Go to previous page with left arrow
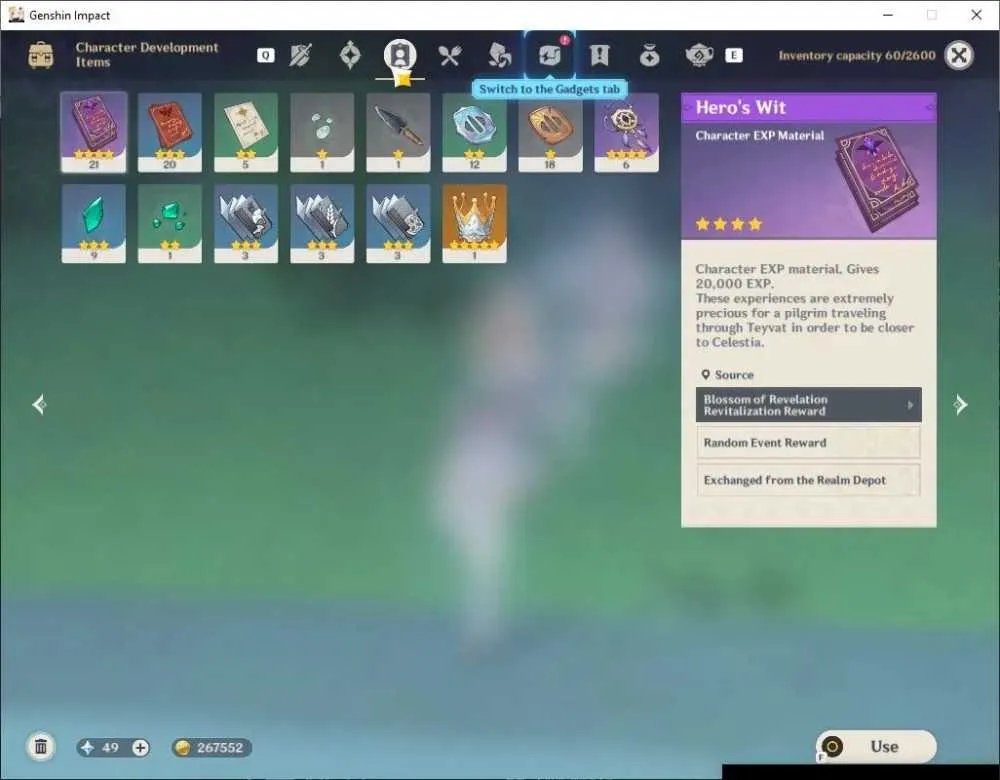The width and height of the screenshot is (1000, 780). coord(39,404)
